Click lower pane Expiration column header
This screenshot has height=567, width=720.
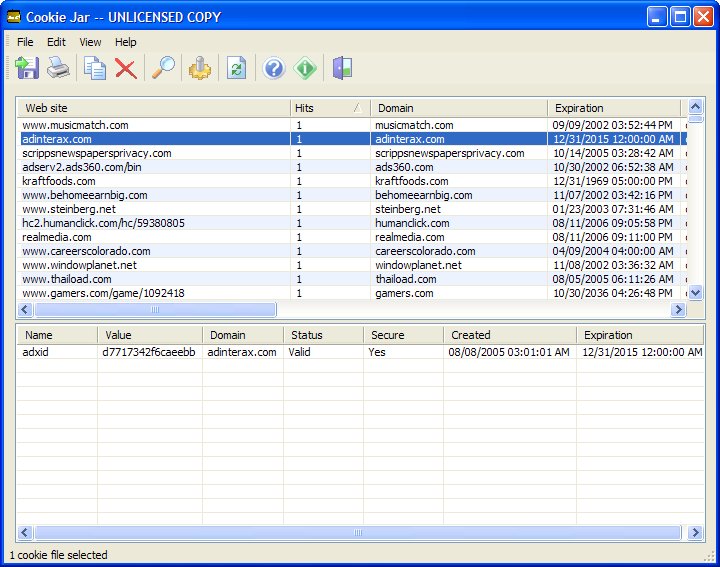640,335
